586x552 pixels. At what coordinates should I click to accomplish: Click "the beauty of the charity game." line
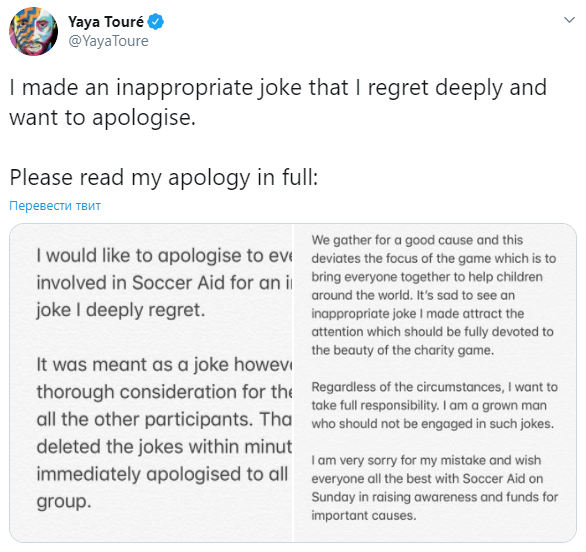(403, 350)
